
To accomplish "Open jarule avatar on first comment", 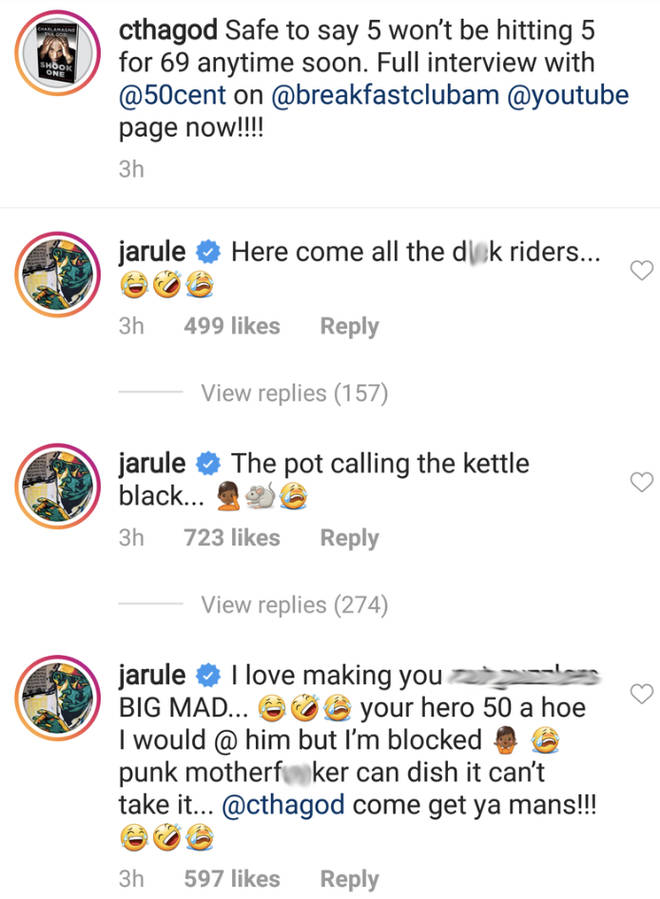I will (x=57, y=275).
